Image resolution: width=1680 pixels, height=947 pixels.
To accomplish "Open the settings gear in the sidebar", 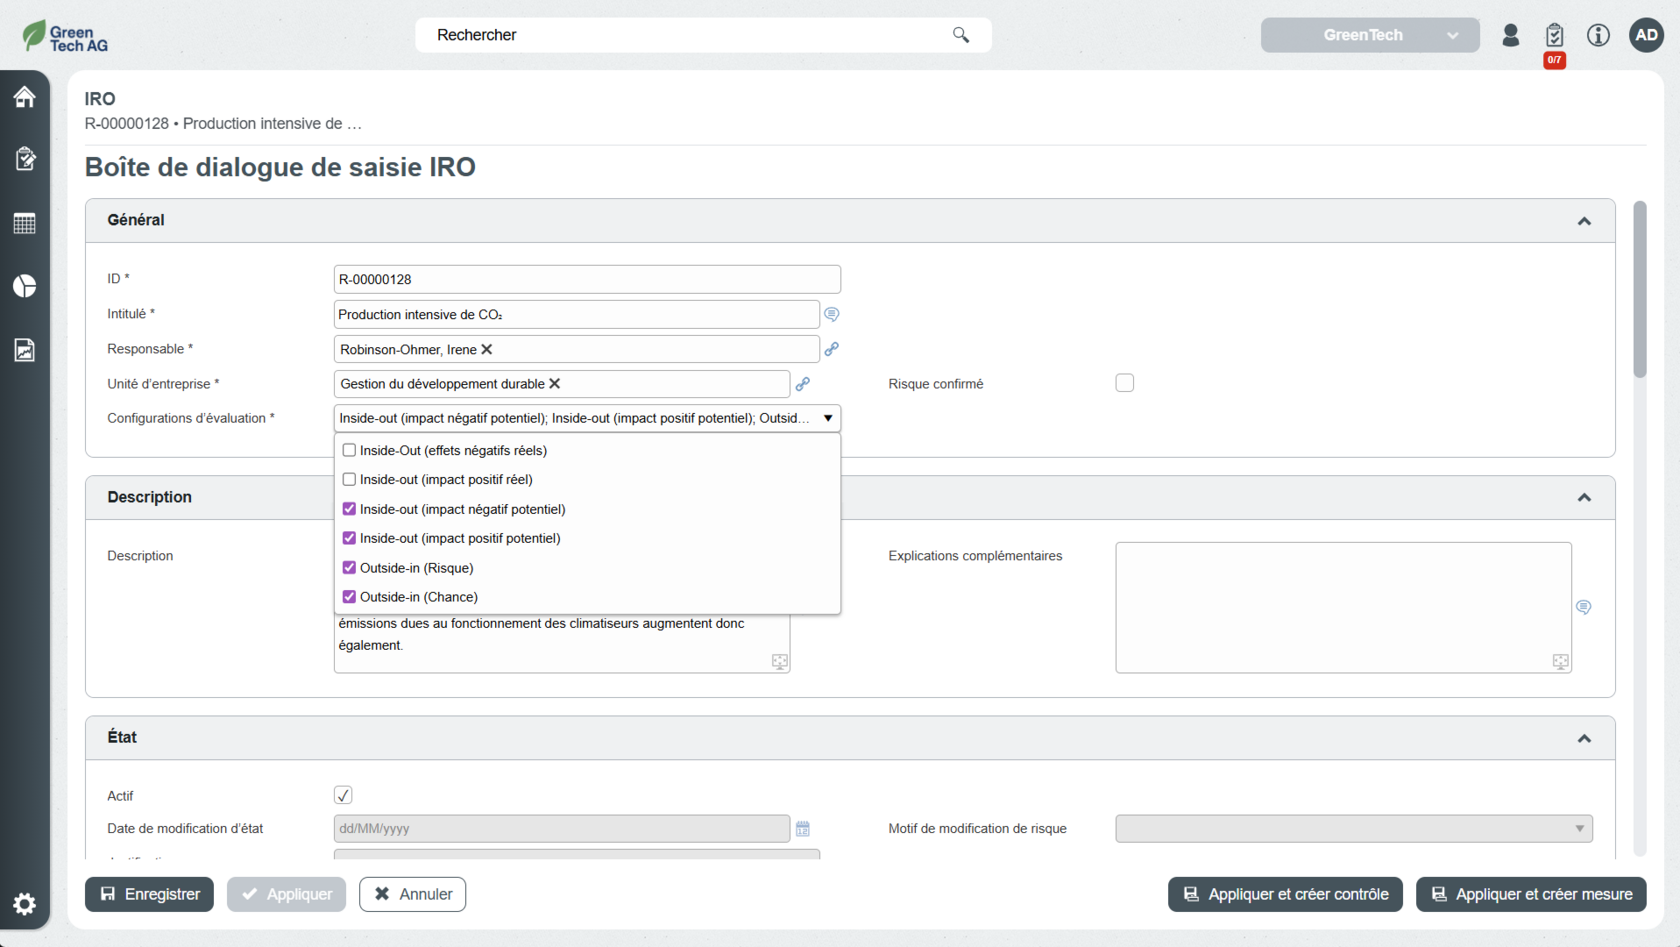I will (25, 904).
